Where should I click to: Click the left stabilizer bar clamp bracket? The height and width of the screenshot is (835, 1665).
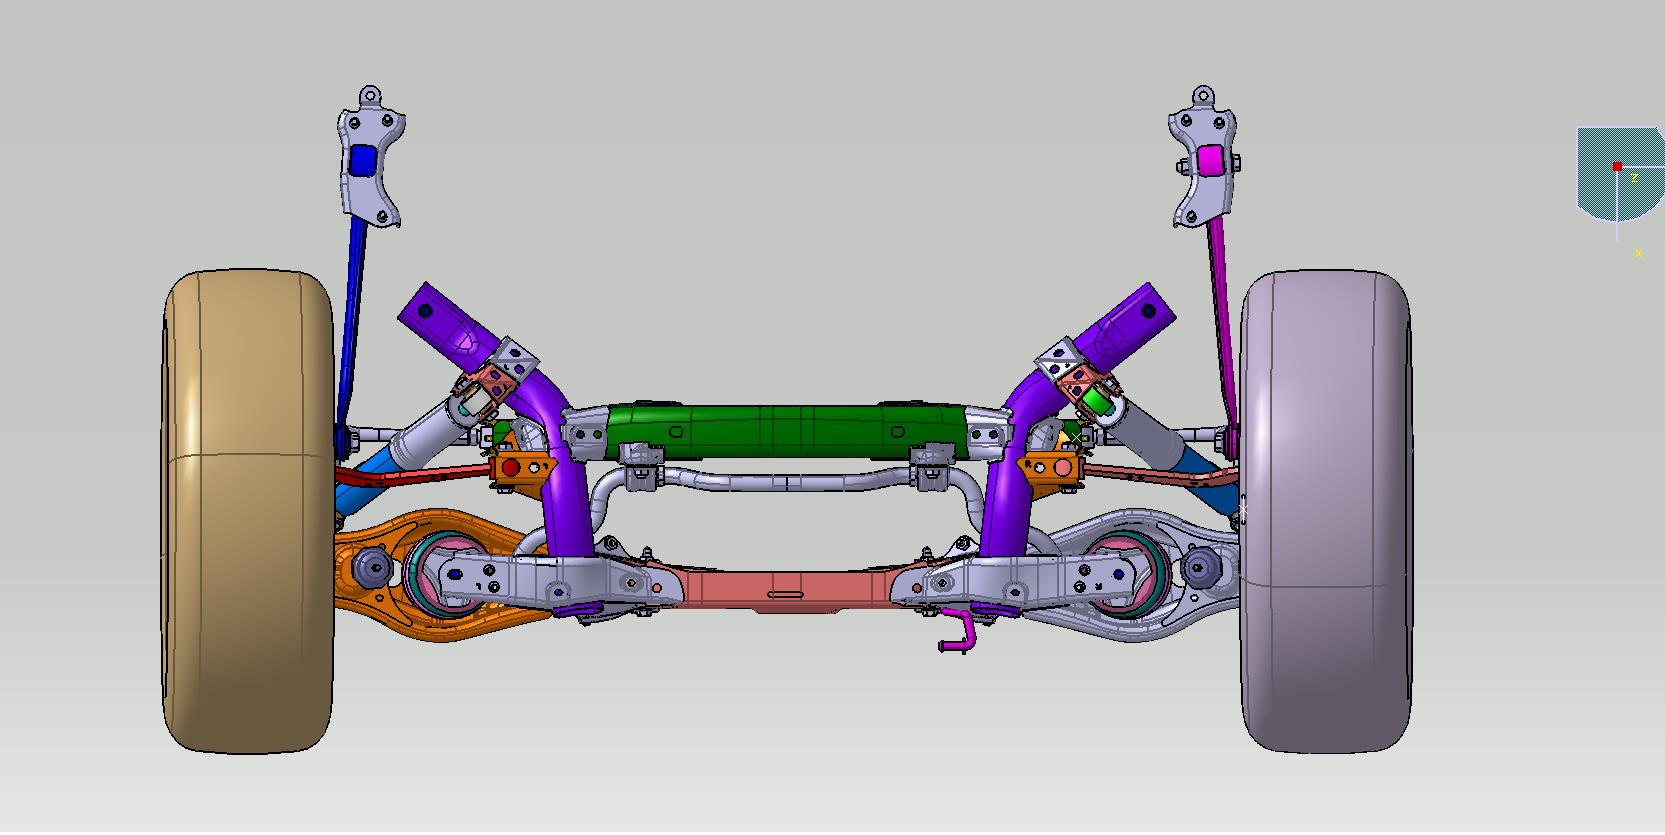pos(642,468)
